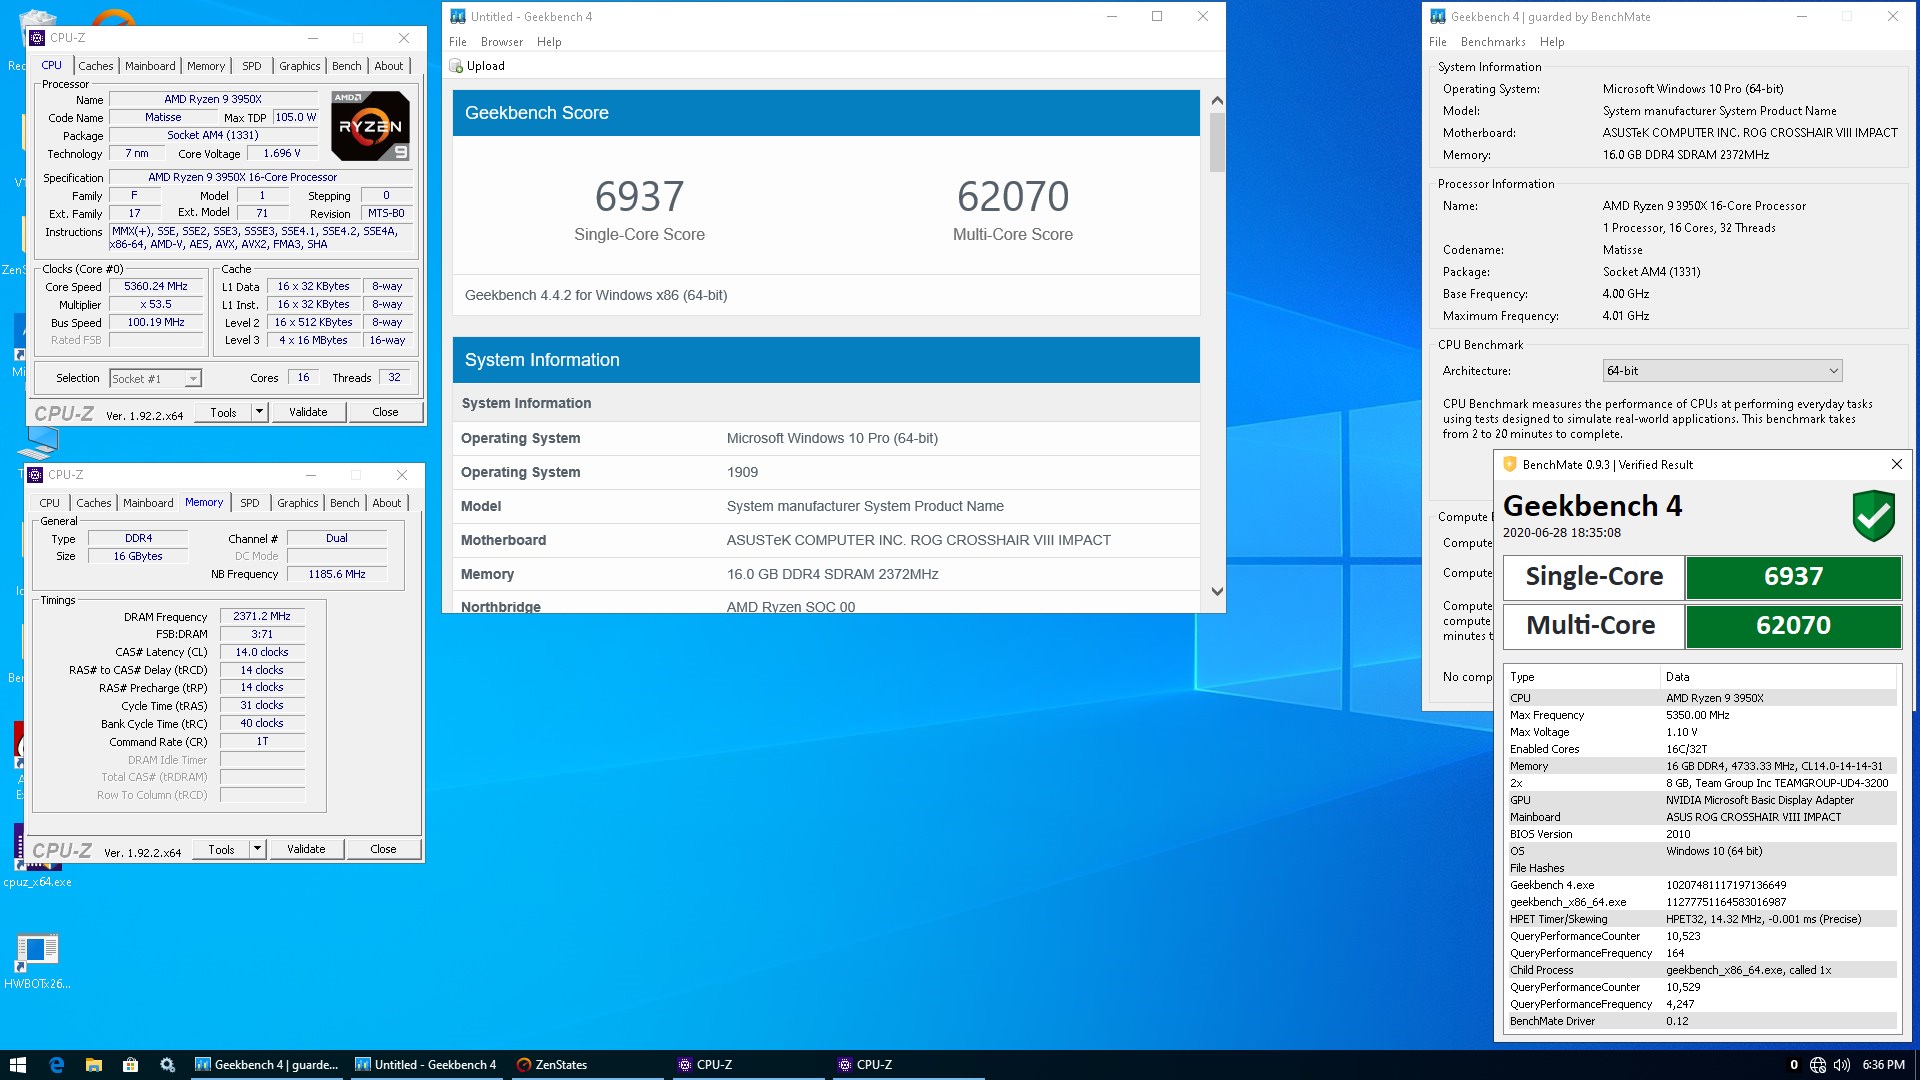Click the AMD Ryzen 9 logo in CPU-Z

pos(370,126)
